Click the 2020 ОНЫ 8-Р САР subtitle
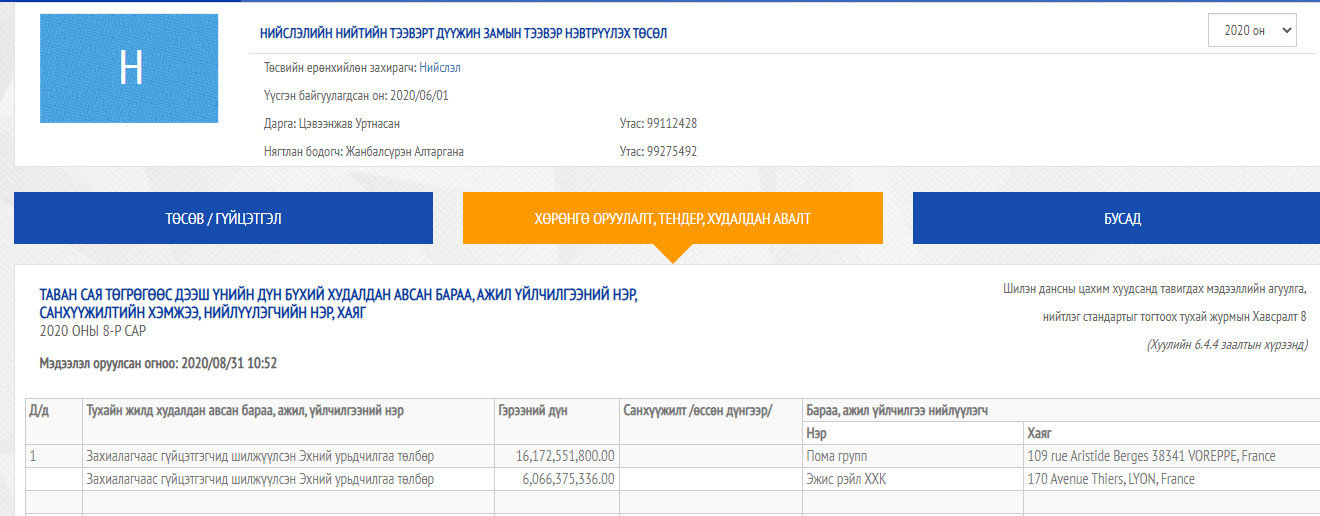The image size is (1320, 516). click(x=92, y=330)
